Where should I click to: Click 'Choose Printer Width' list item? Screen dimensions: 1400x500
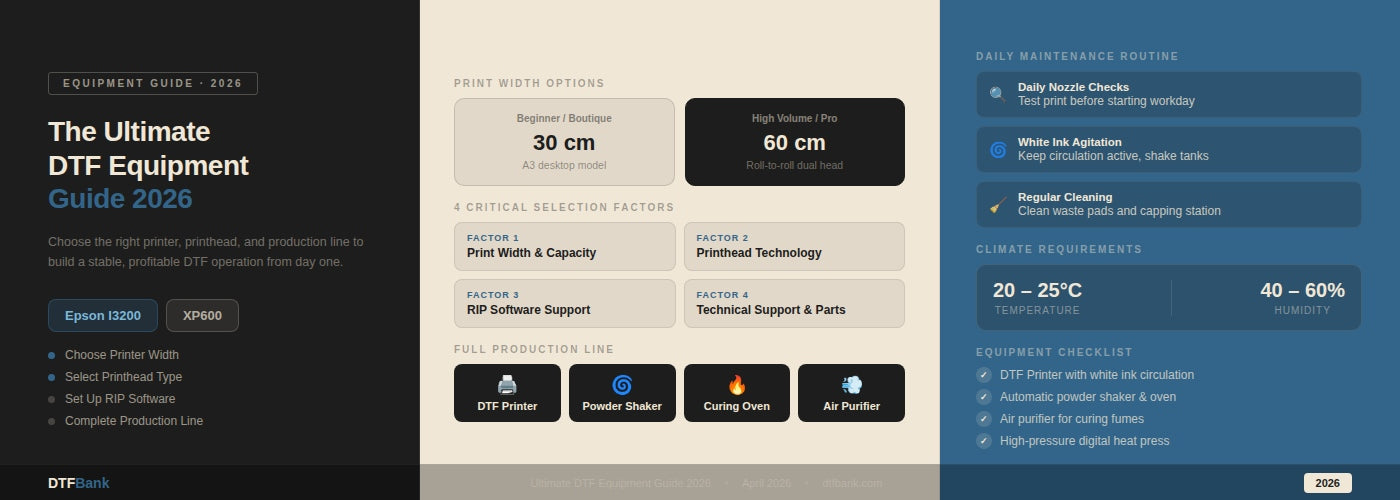[122, 355]
